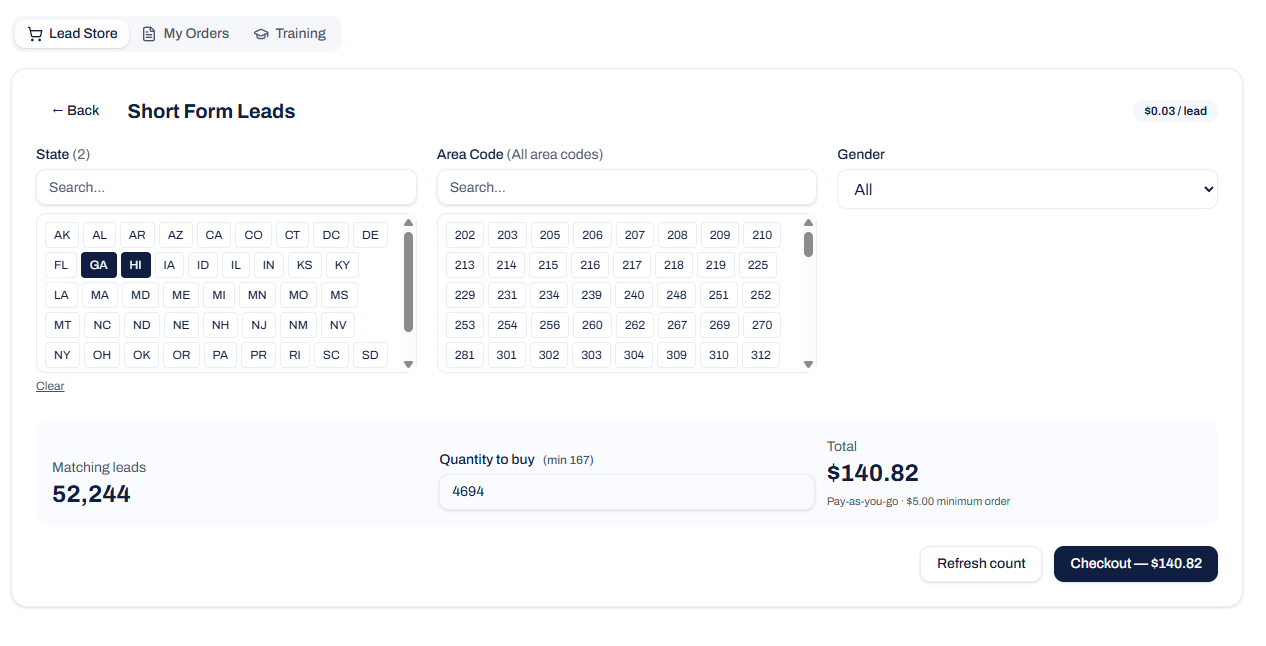Click the state list scroll down arrow
1266x646 pixels.
(408, 364)
